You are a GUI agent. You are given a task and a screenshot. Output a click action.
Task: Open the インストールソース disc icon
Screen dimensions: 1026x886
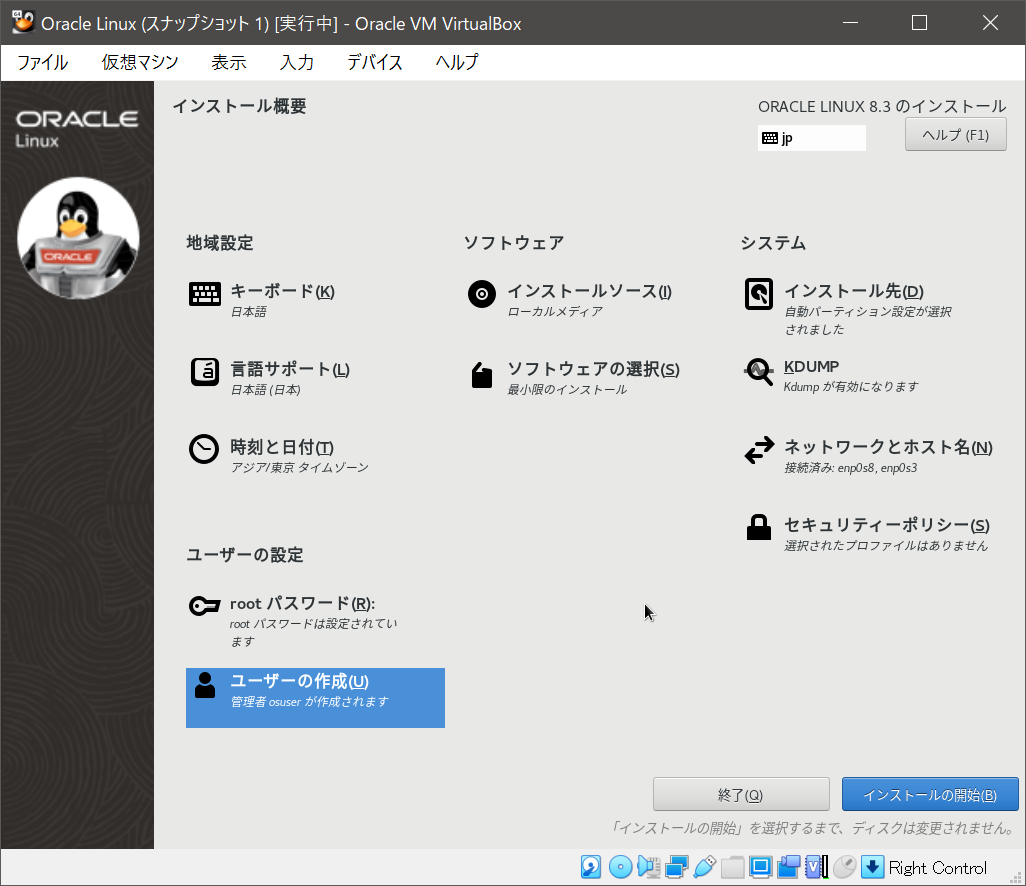tap(482, 294)
